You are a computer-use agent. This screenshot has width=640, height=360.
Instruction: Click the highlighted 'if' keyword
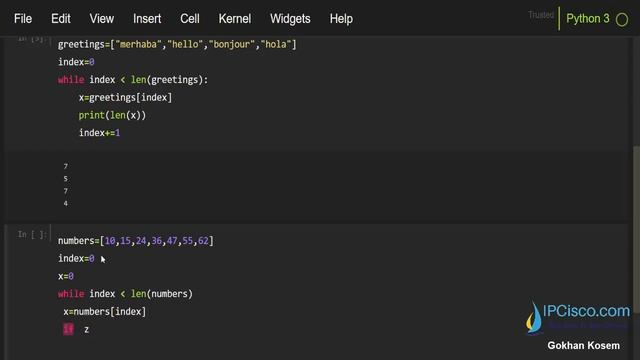[68, 329]
